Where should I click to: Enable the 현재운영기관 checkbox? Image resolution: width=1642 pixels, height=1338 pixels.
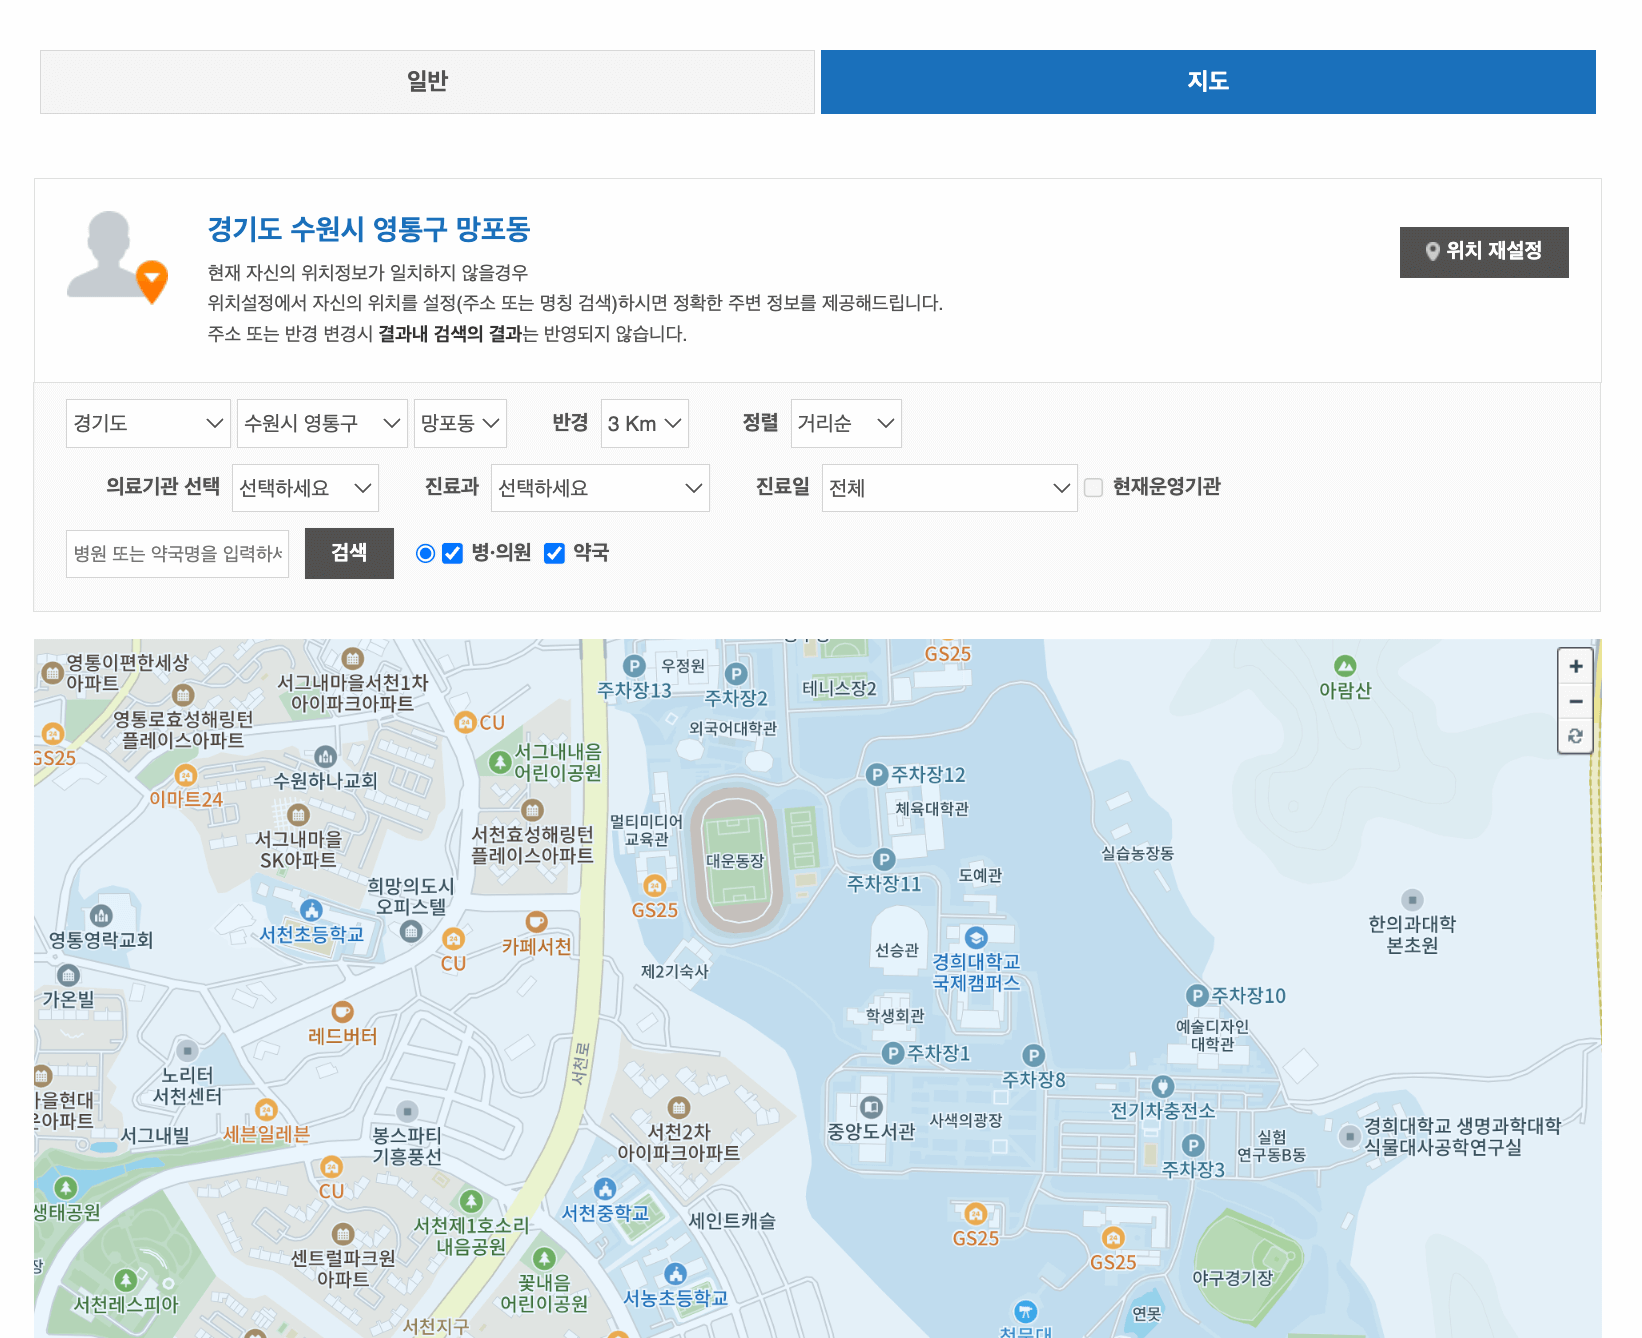click(1094, 487)
